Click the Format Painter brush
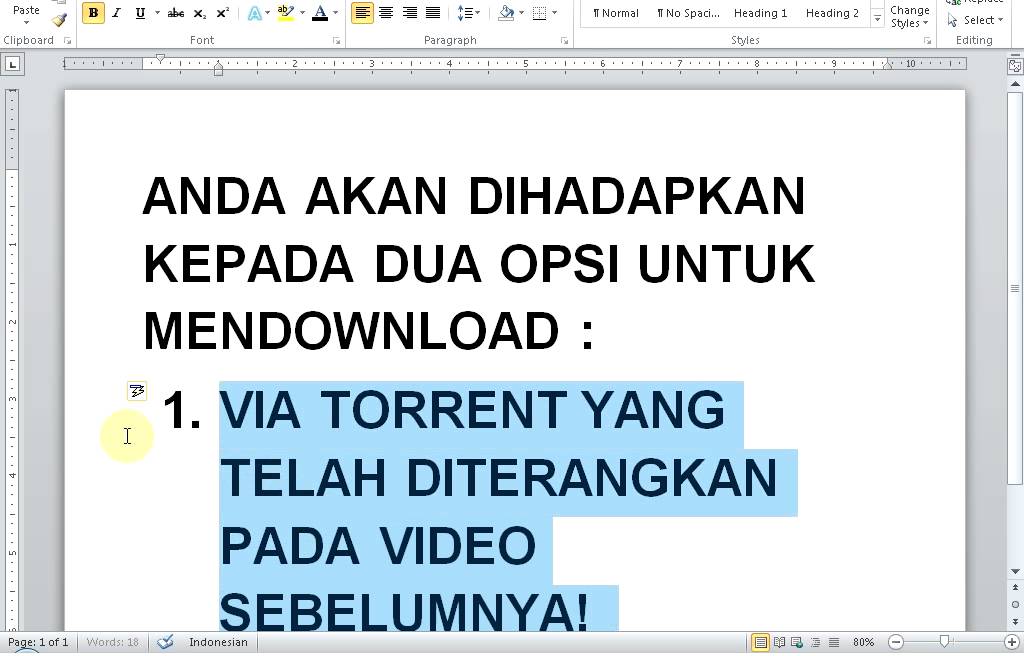 click(x=60, y=20)
